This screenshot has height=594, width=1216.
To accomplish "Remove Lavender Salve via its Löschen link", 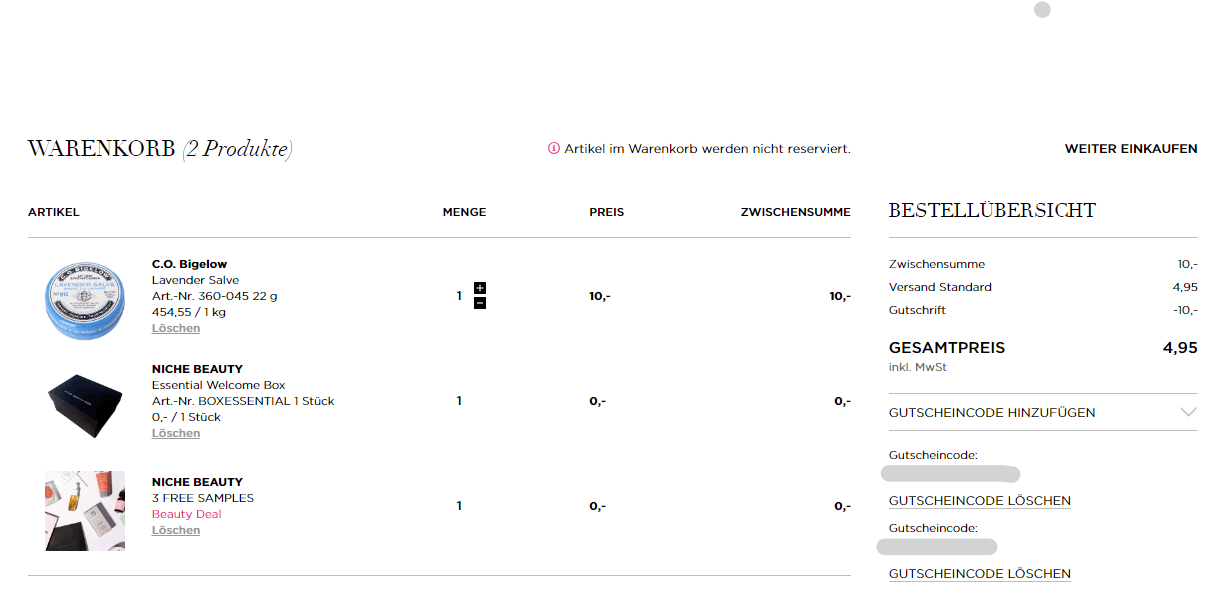I will pos(176,328).
